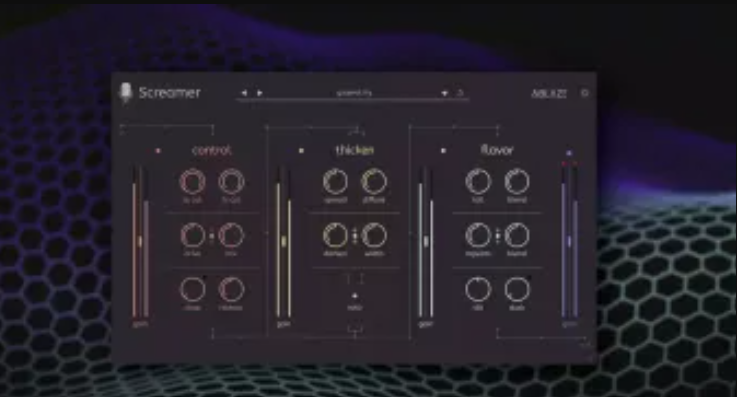Click the thicken section title
737x397 pixels.
pos(354,150)
